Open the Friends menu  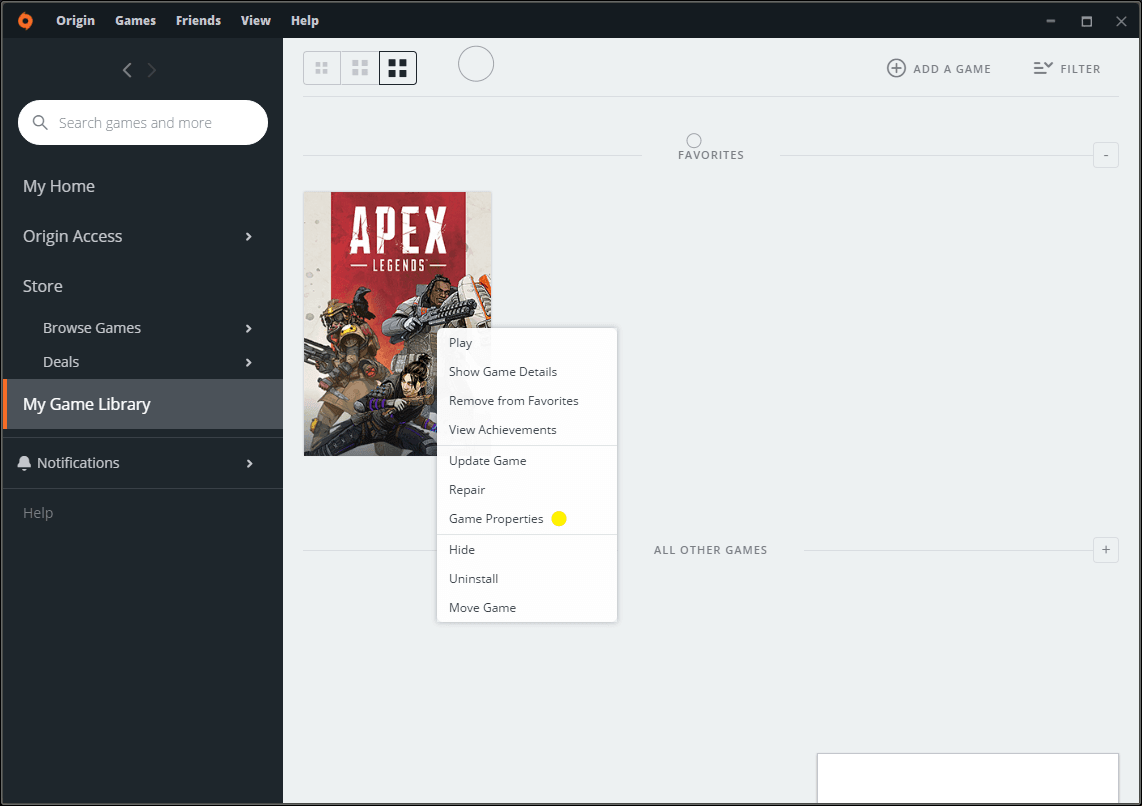point(198,20)
